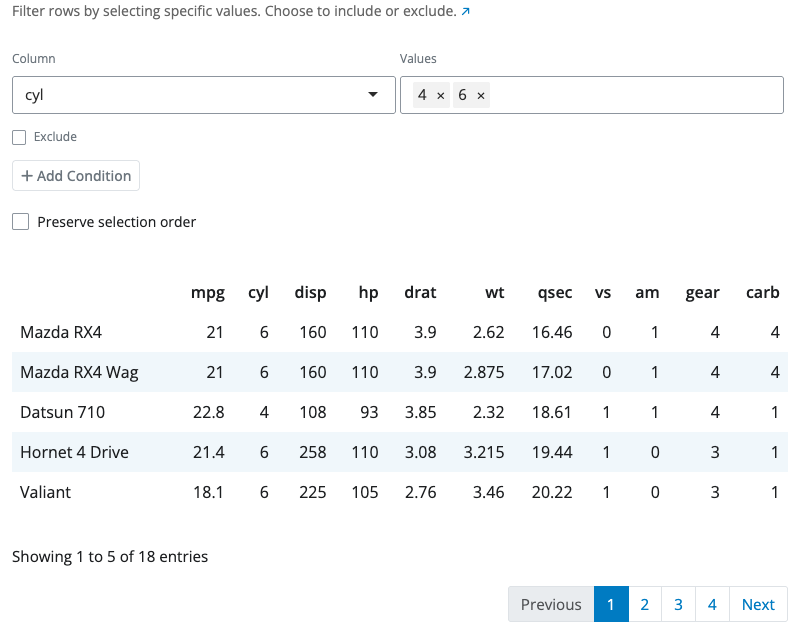
Task: Click the "Next" pagination button
Action: (758, 604)
